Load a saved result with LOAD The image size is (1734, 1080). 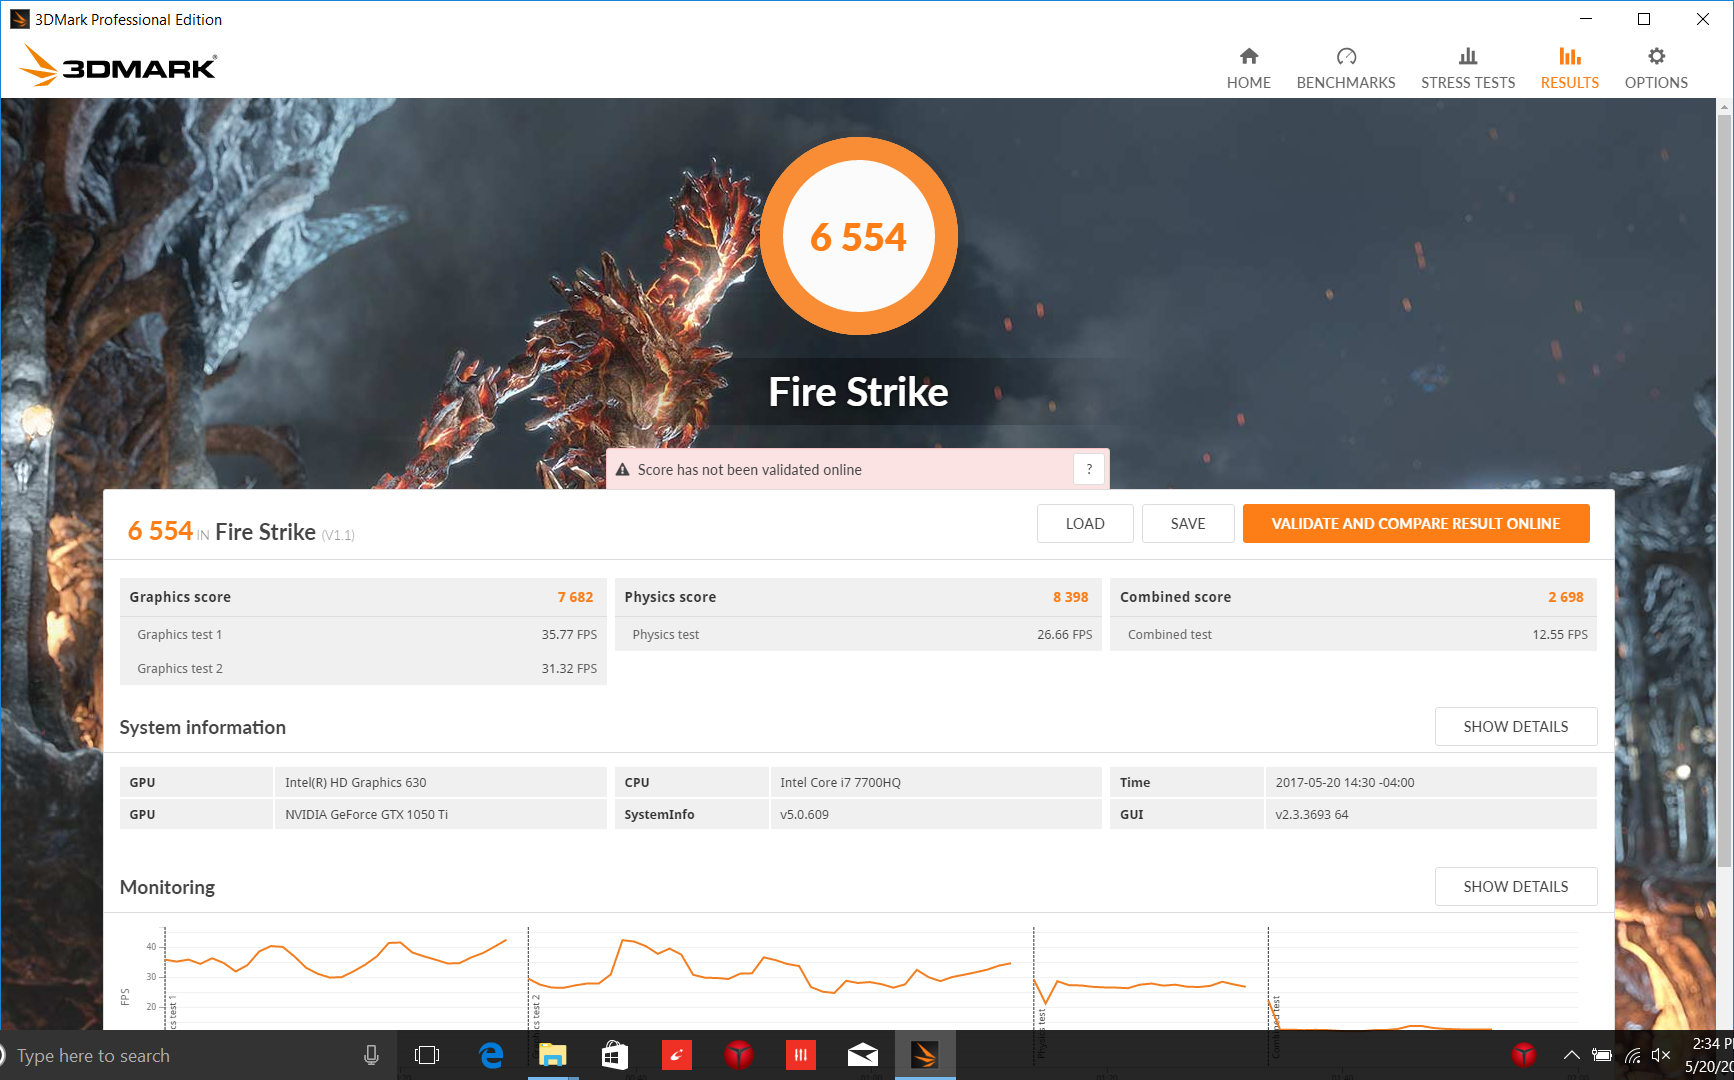click(1085, 523)
